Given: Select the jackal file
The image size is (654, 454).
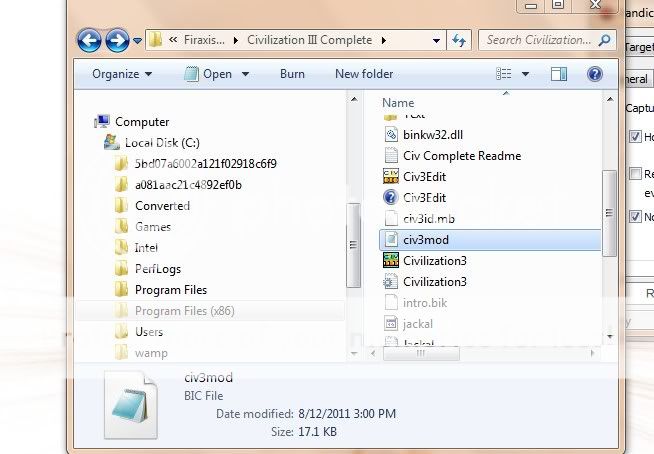Looking at the screenshot, I should point(418,324).
